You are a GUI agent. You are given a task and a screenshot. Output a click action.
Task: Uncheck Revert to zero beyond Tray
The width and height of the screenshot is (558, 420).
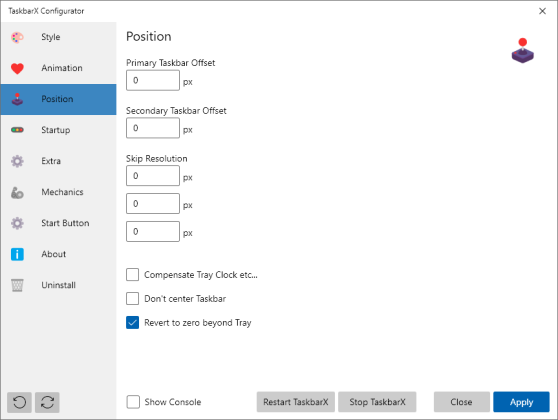(x=132, y=322)
